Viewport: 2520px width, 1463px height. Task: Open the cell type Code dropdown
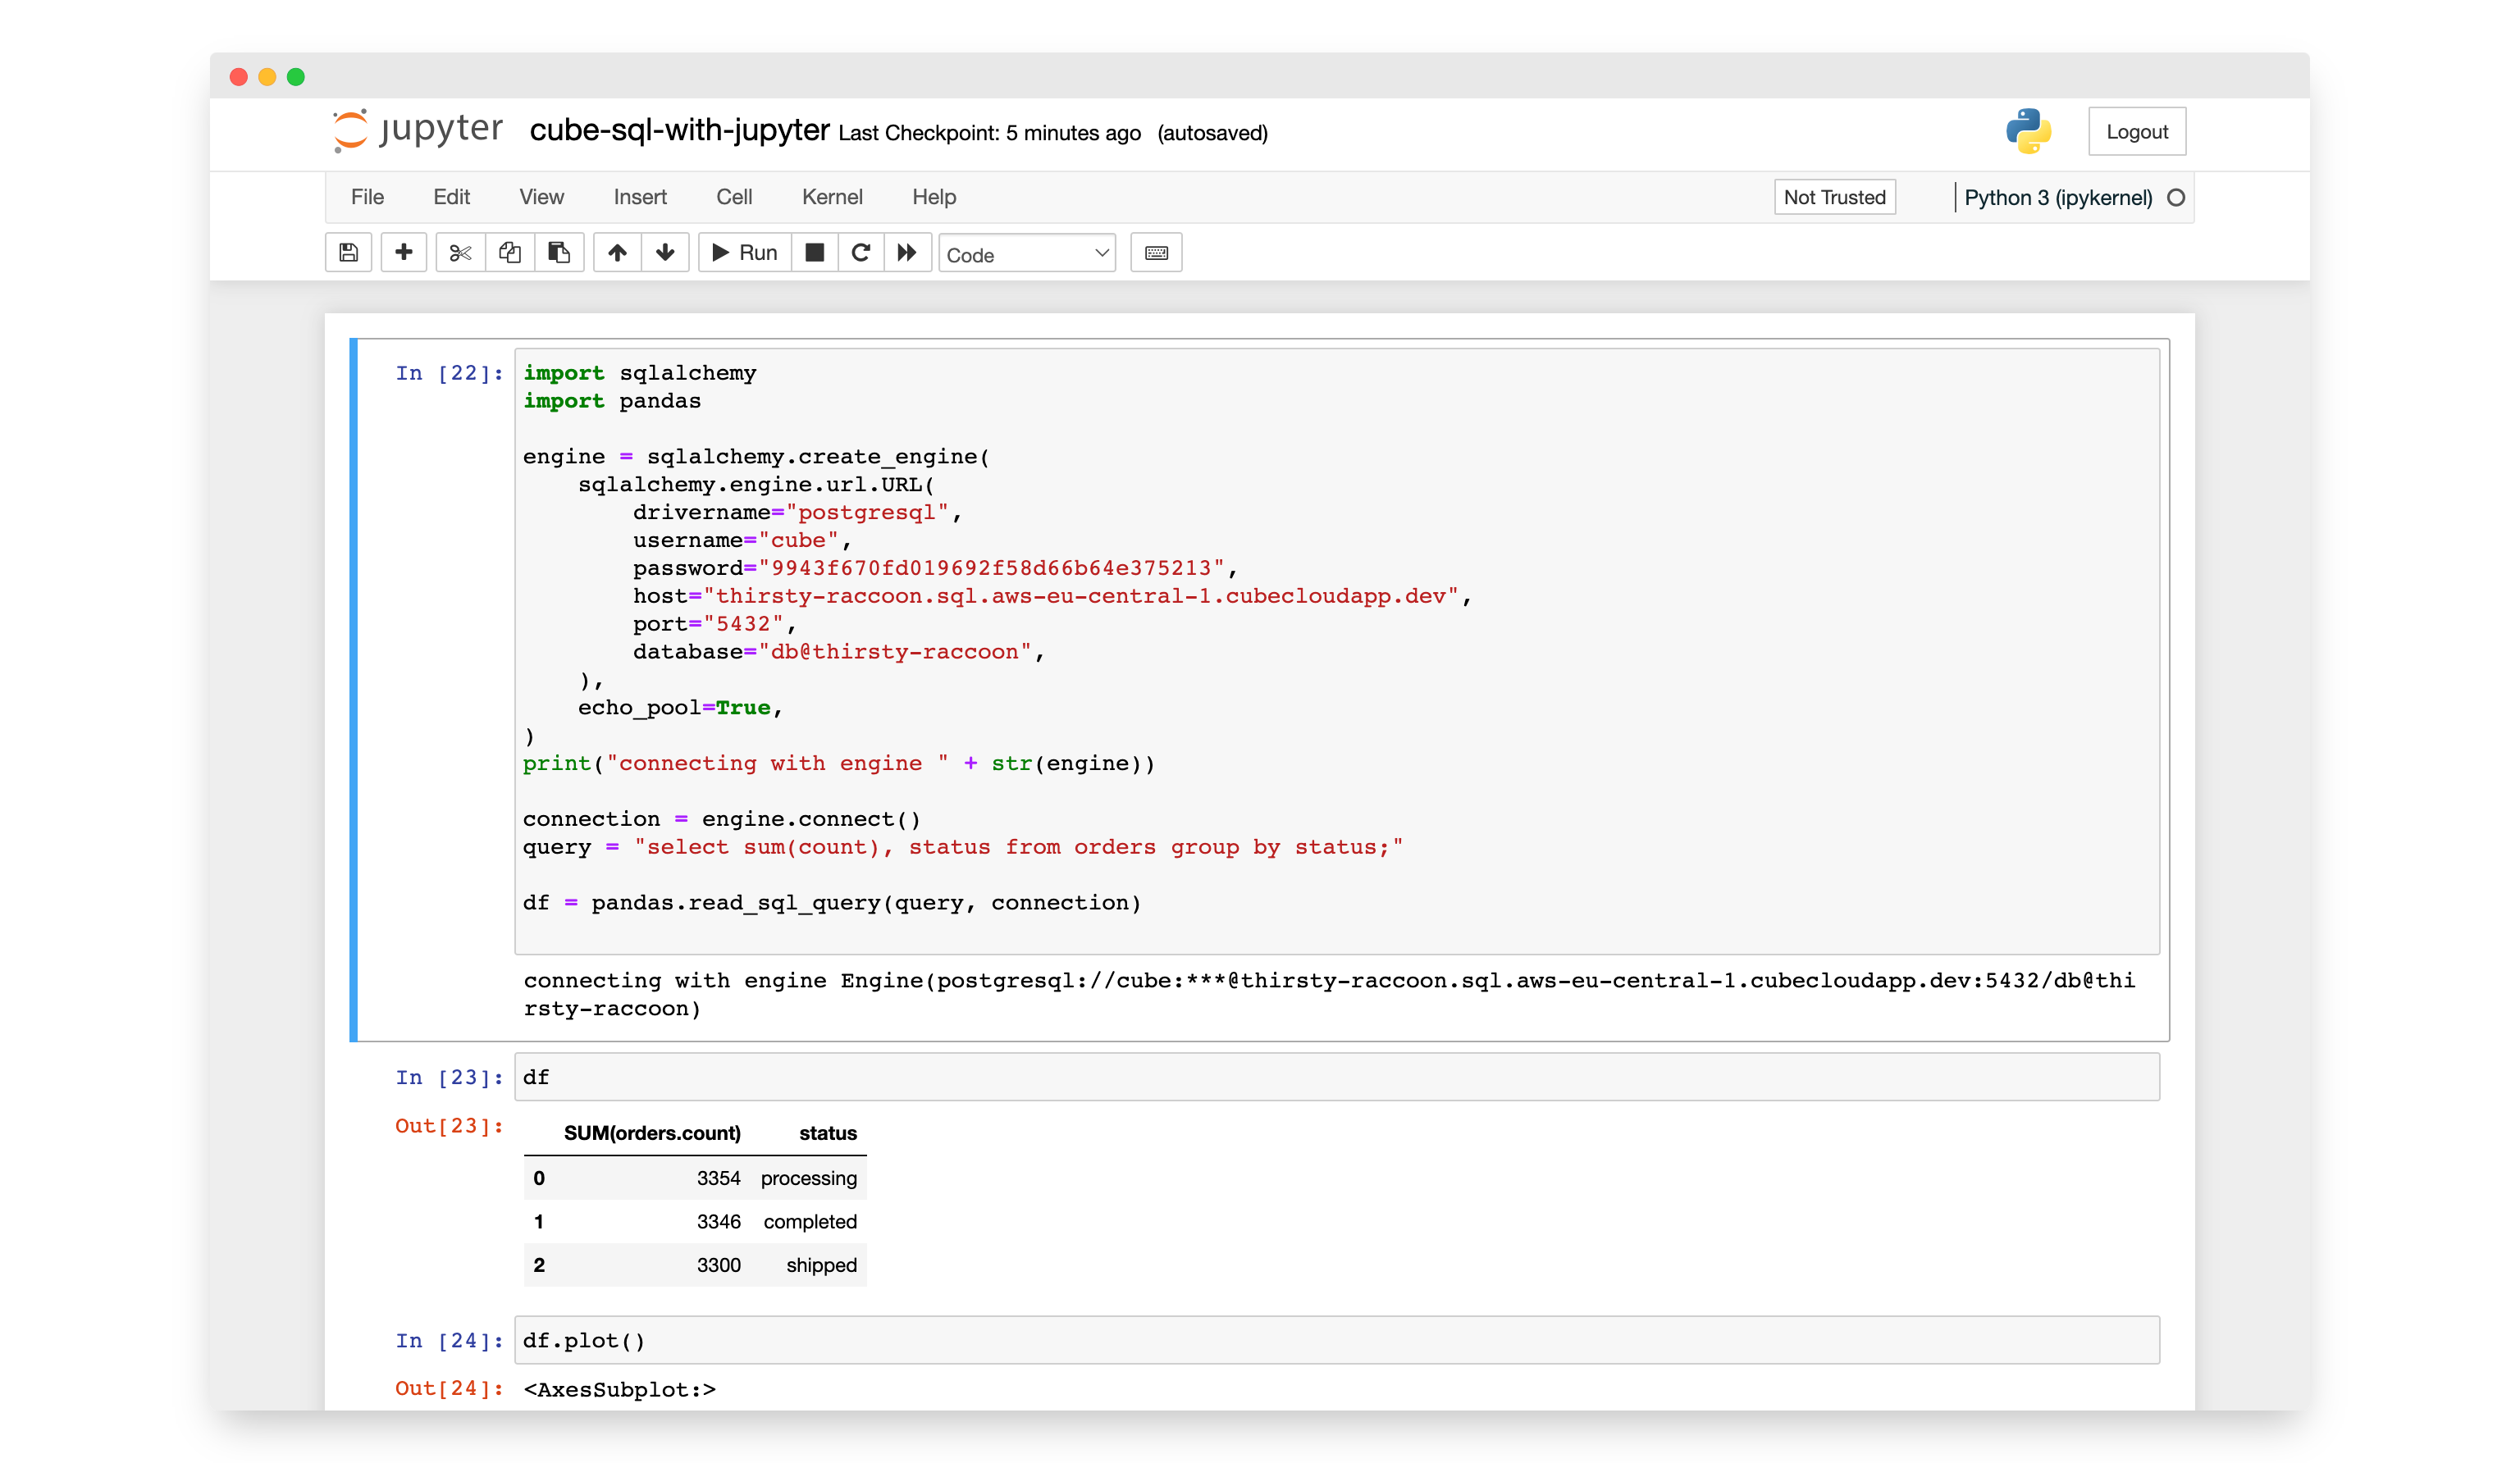[x=1027, y=254]
